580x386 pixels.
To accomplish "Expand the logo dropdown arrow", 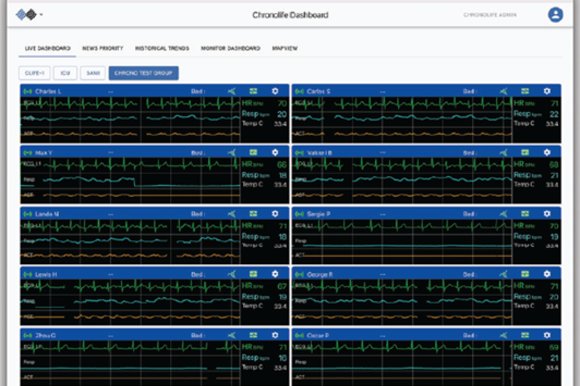I will 41,15.
